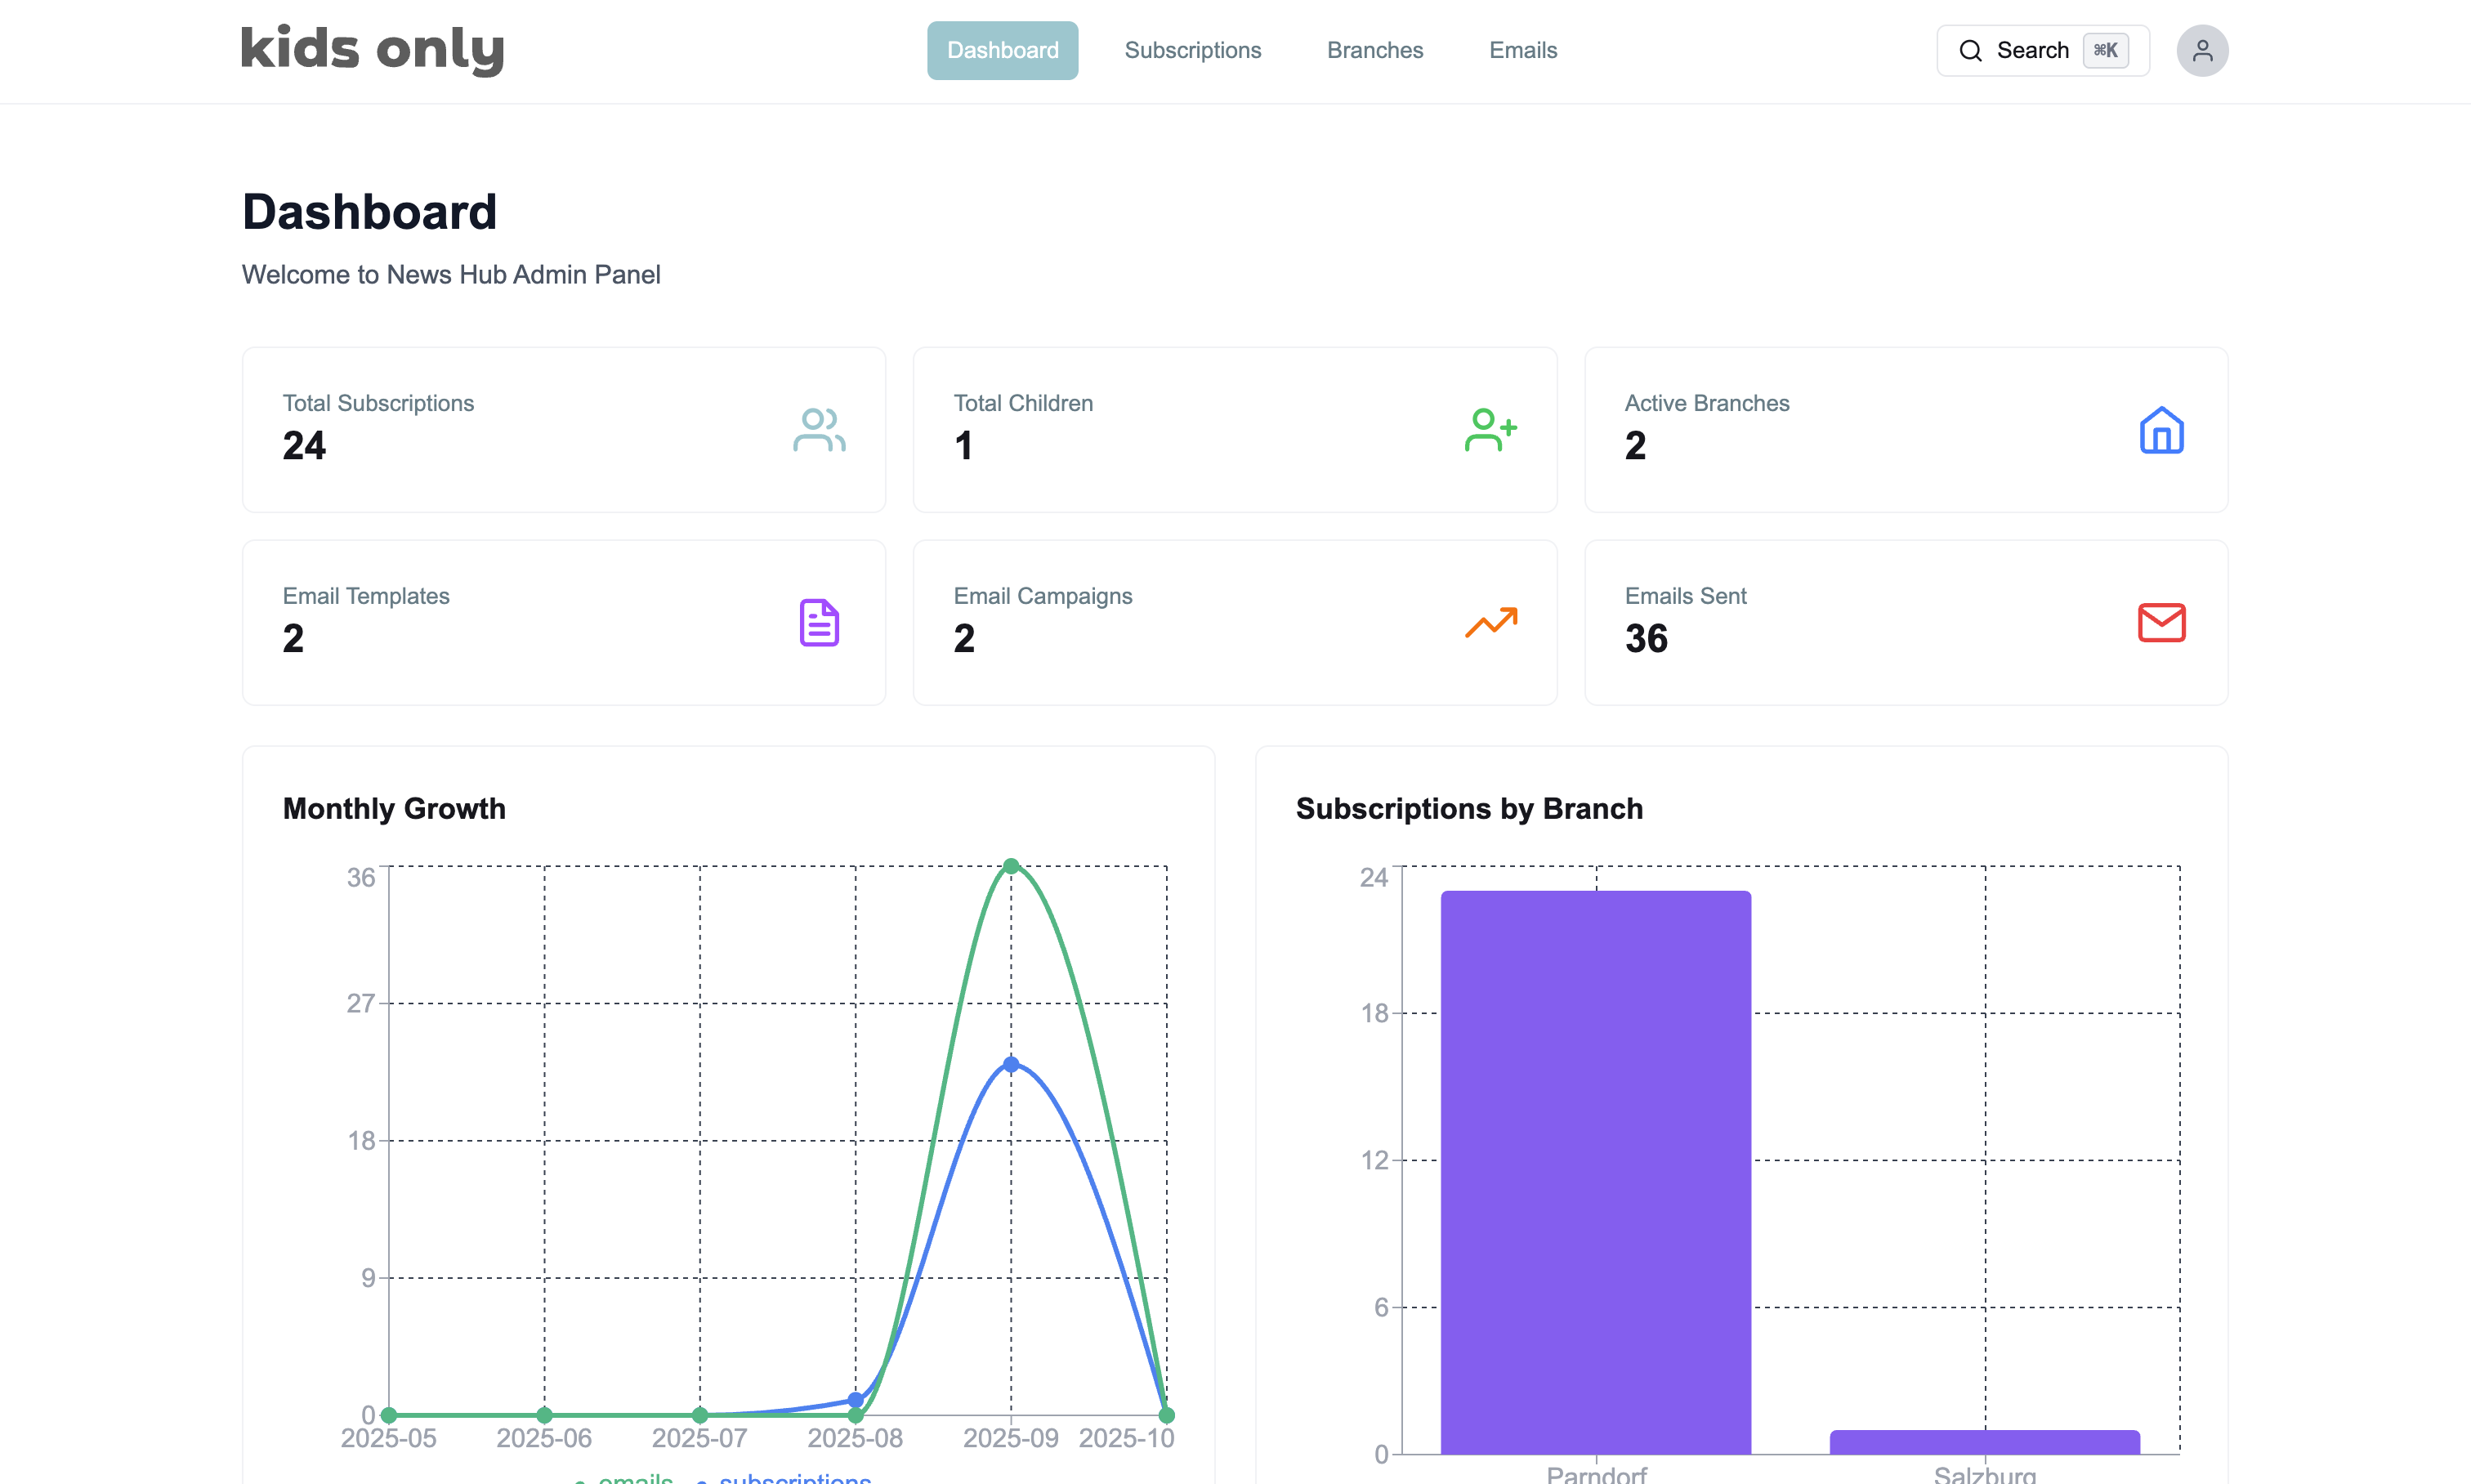Viewport: 2471px width, 1484px height.
Task: Click the Salzburg bar in branch chart
Action: click(1984, 1442)
